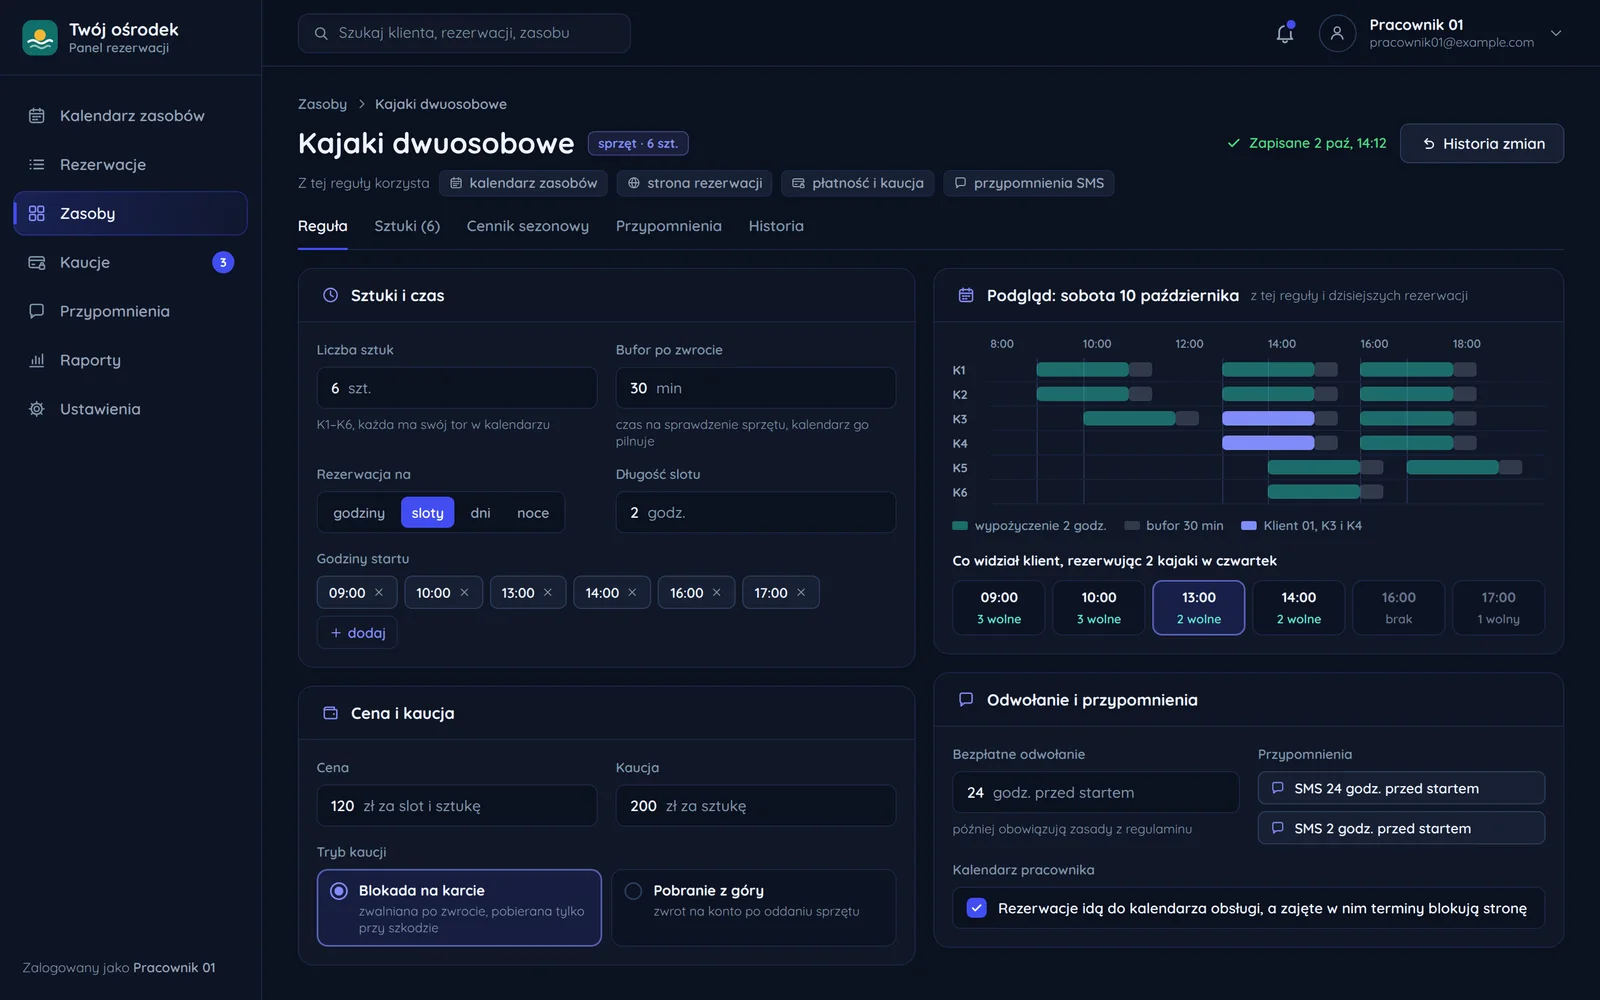Remove the 13:00 start time

tap(548, 593)
